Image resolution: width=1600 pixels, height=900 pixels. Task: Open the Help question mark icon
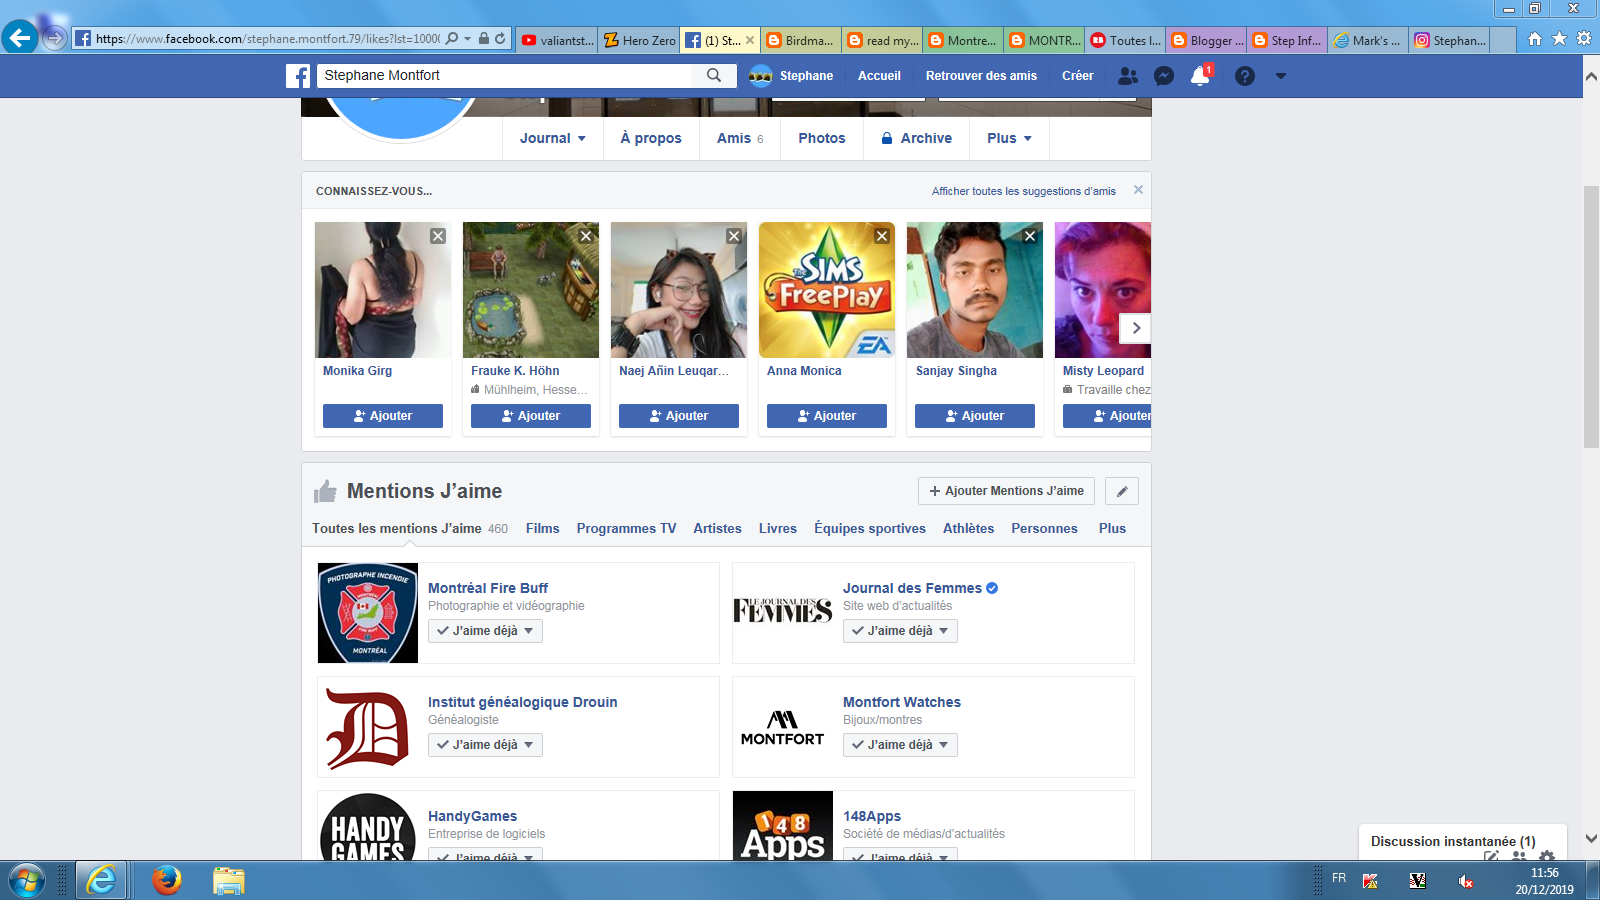1245,76
